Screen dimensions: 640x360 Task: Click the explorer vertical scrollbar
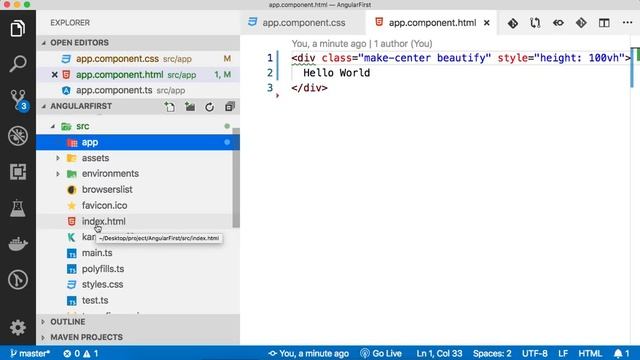tap(236, 178)
